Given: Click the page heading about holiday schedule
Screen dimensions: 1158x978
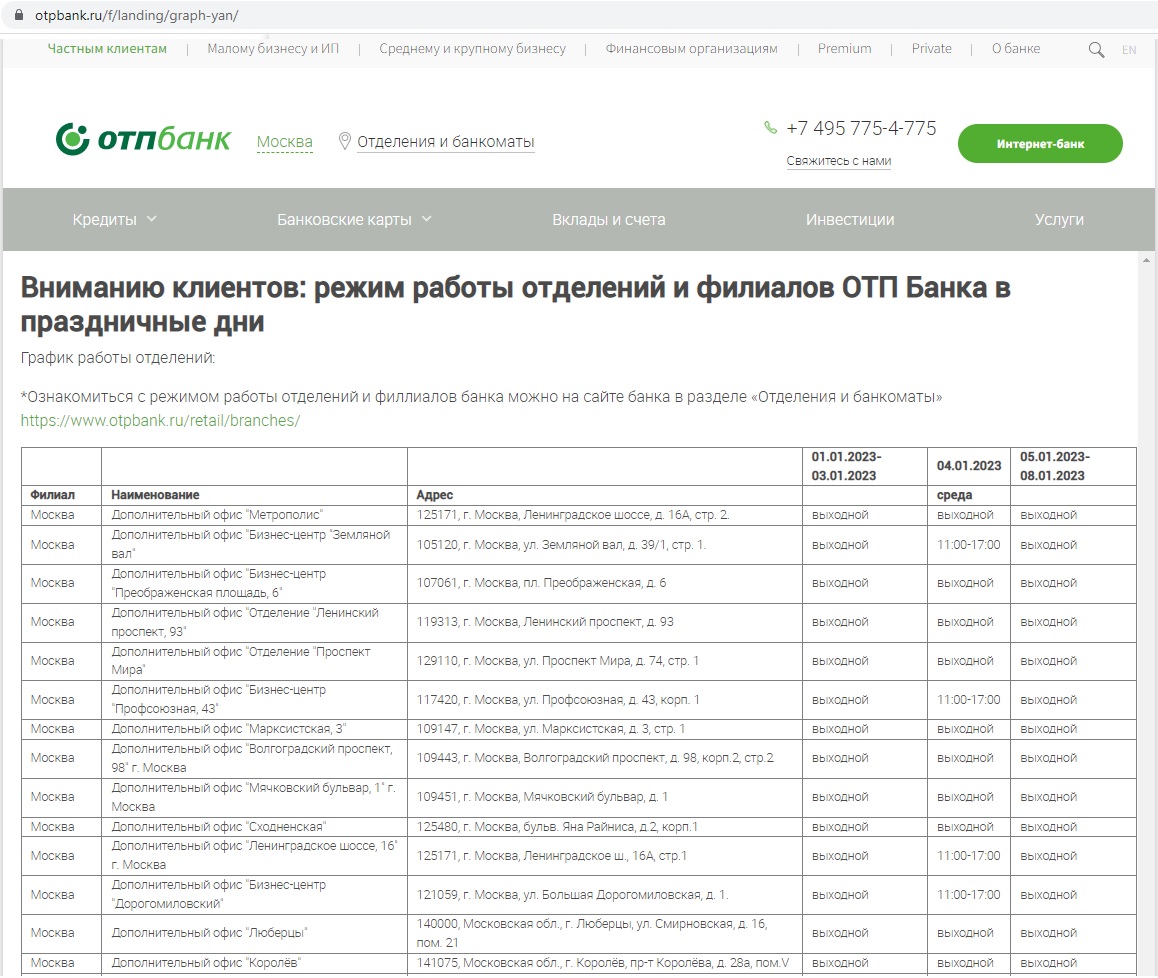Looking at the screenshot, I should 515,304.
